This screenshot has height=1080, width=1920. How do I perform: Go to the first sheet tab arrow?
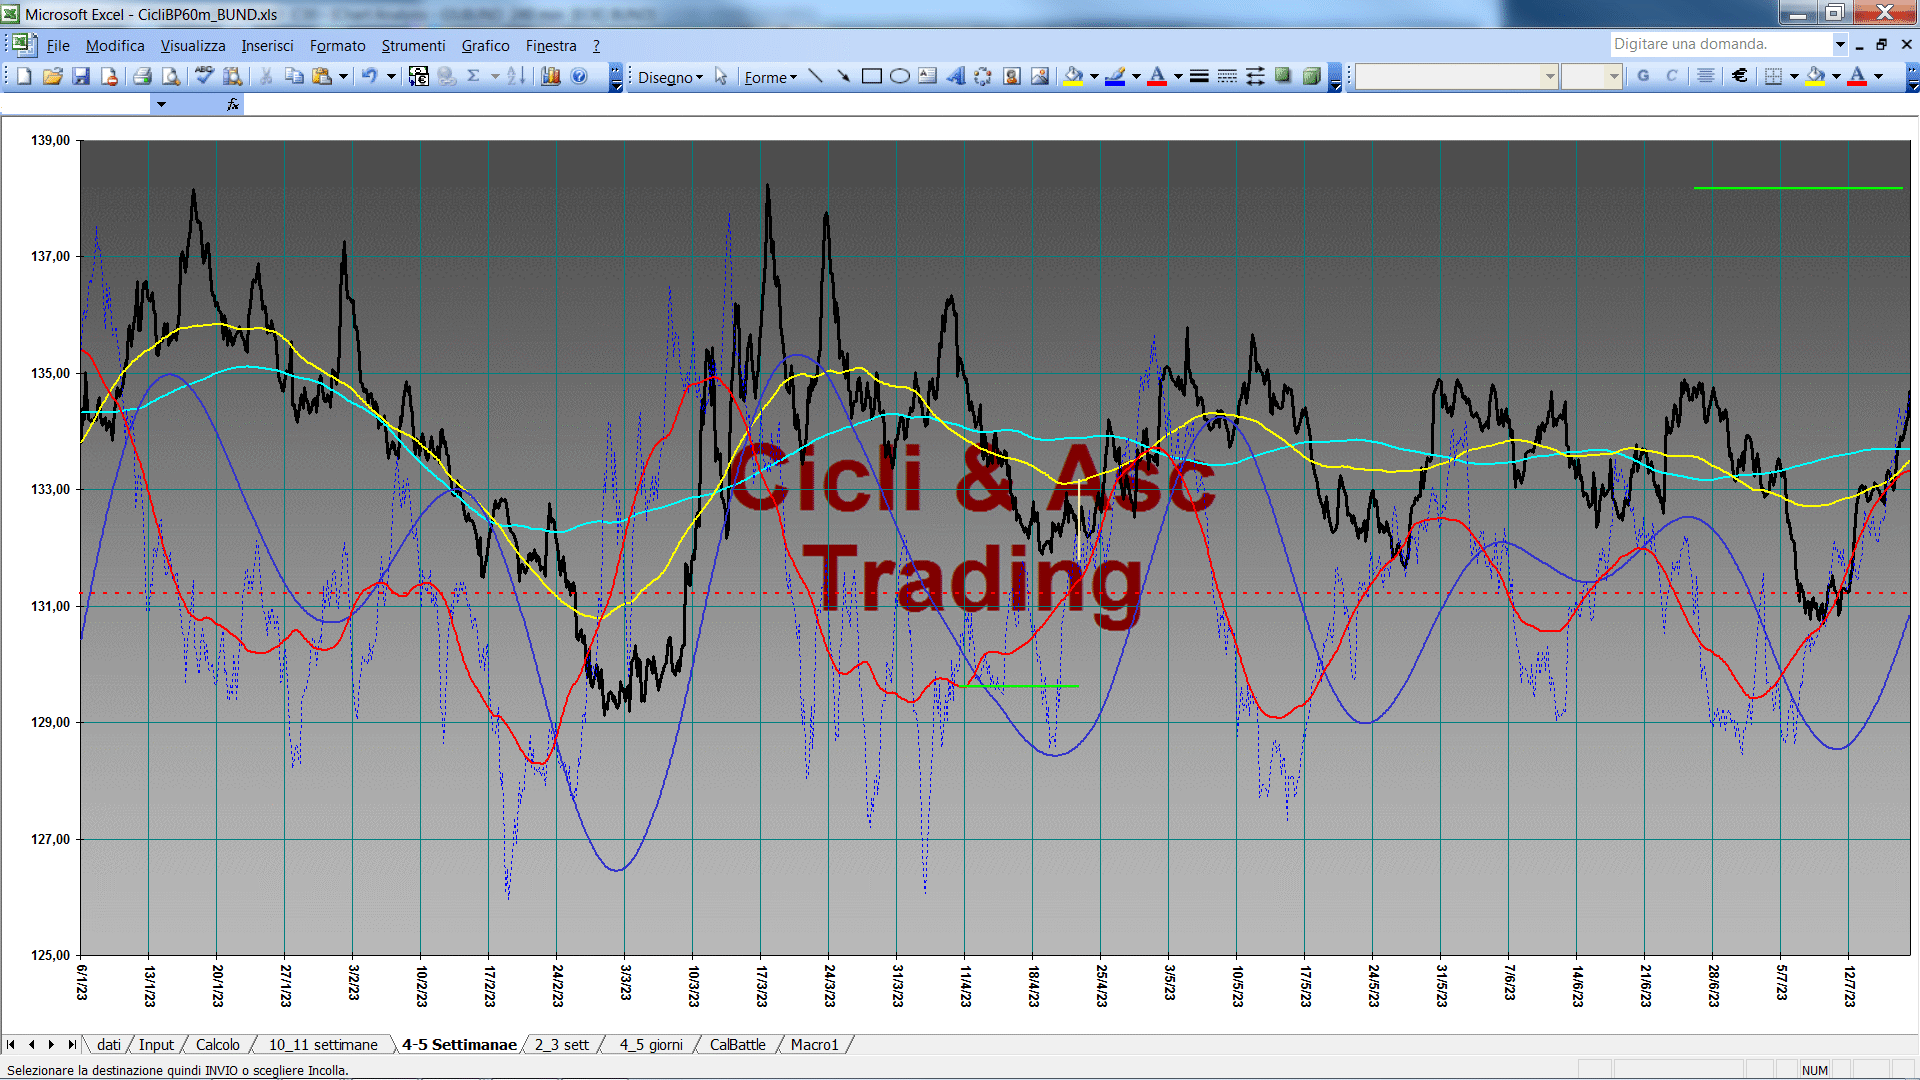(x=11, y=1045)
